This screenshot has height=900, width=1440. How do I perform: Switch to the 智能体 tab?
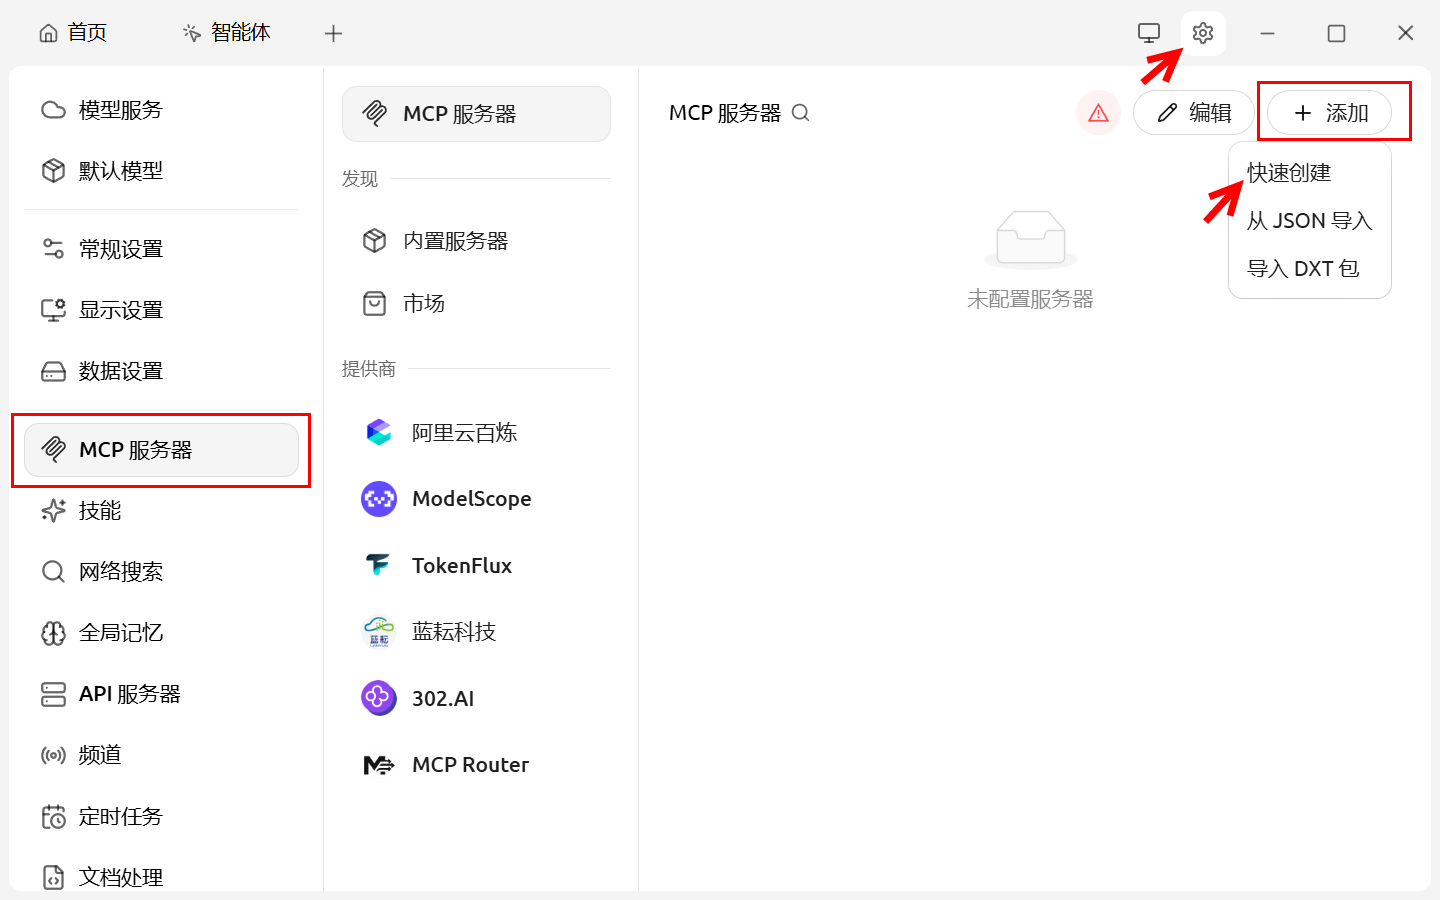[x=227, y=33]
